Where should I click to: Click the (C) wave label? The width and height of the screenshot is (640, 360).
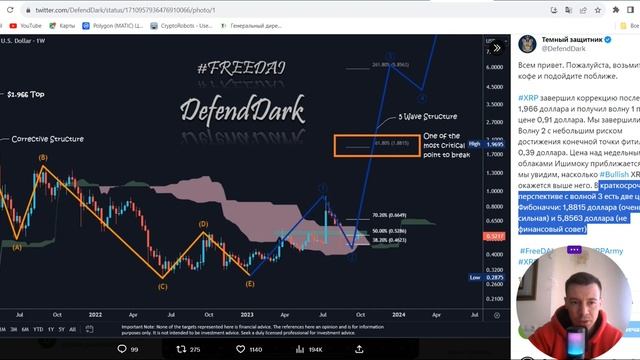point(162,287)
